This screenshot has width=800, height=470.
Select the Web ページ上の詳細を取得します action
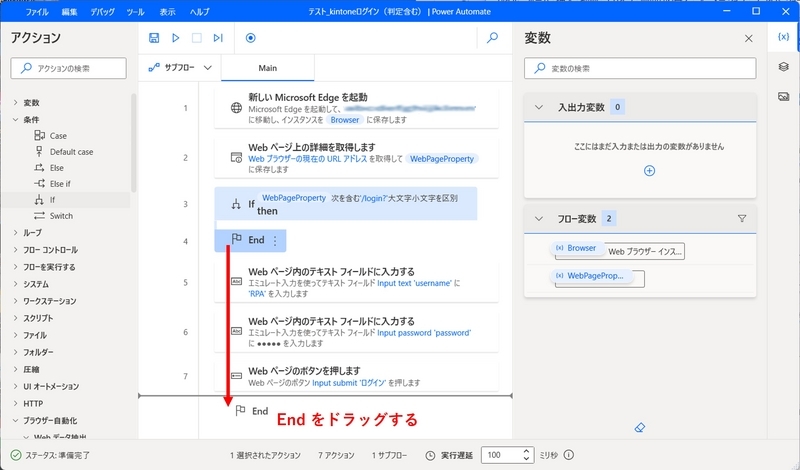pos(356,158)
